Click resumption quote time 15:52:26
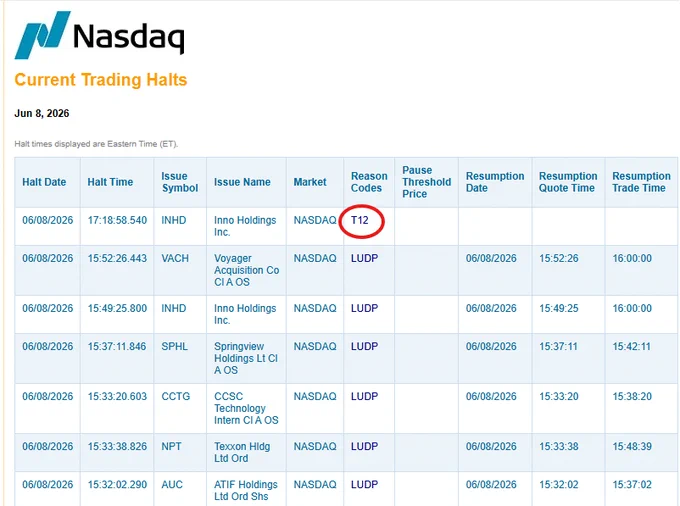This screenshot has height=506, width=680. tap(559, 258)
